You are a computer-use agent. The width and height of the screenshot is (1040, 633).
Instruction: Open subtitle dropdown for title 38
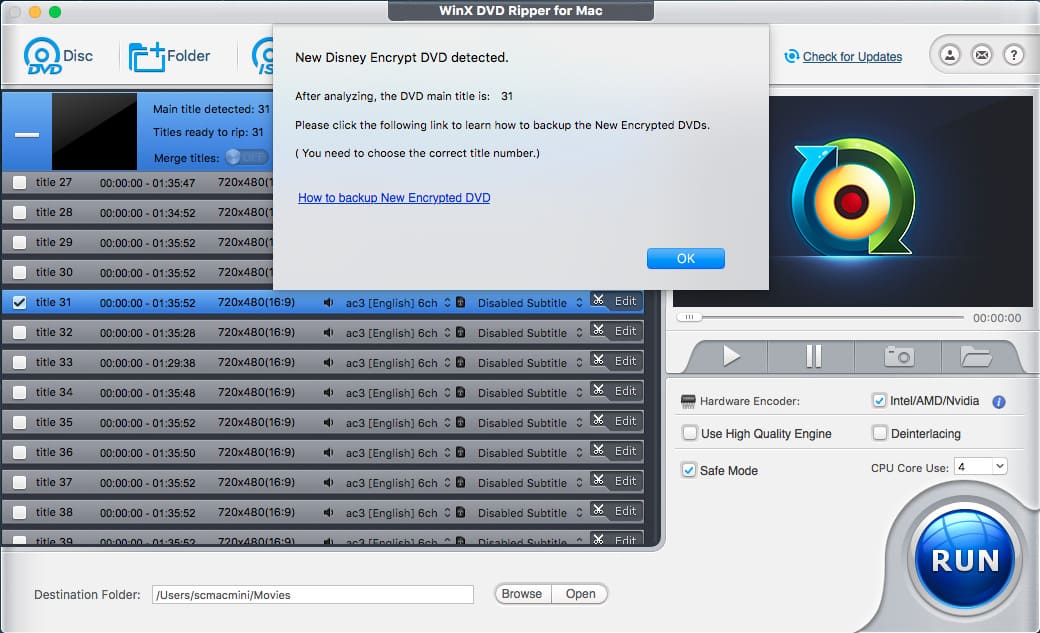tap(579, 512)
